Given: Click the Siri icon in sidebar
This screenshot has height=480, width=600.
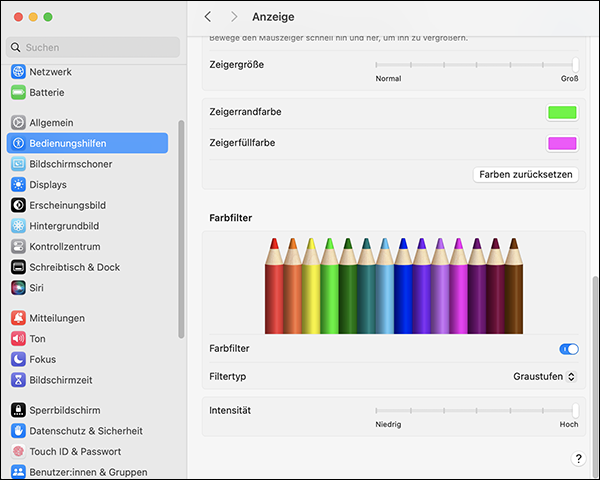Looking at the screenshot, I should click(x=18, y=288).
